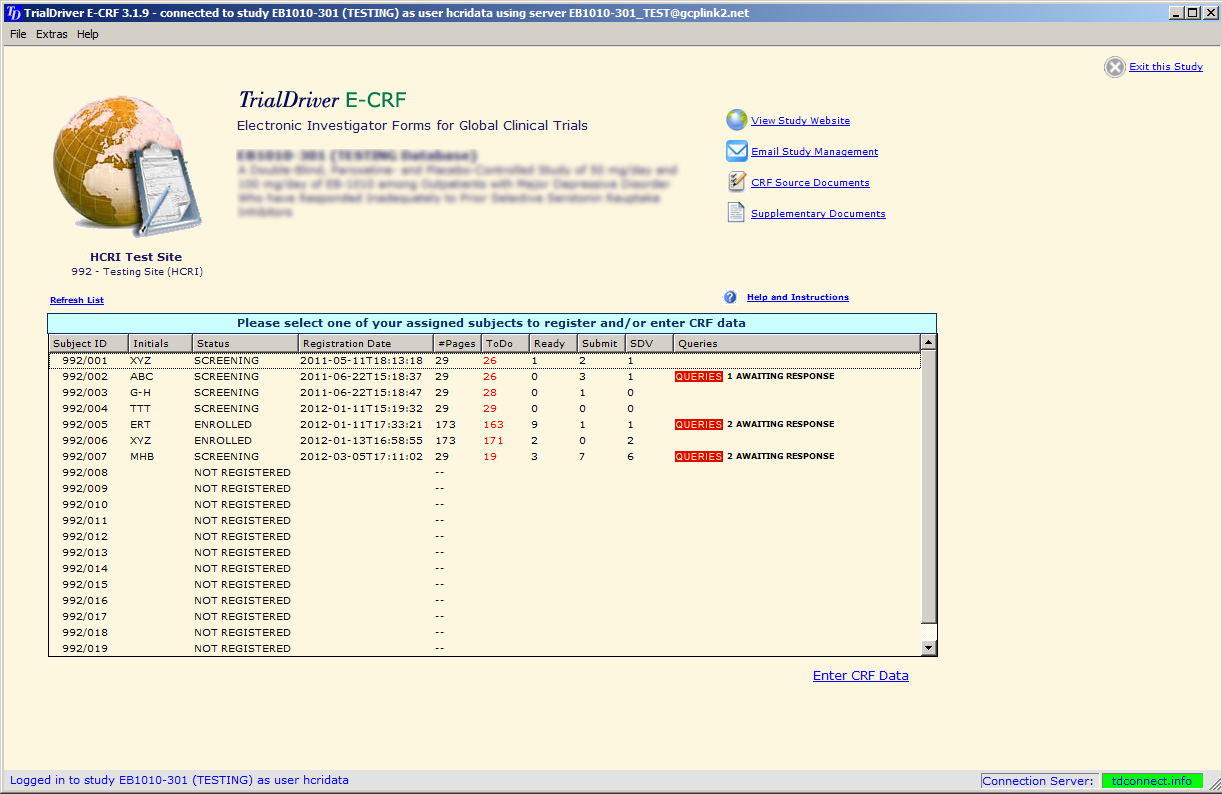
Task: Click the Exit this Study X icon
Action: (x=1114, y=67)
